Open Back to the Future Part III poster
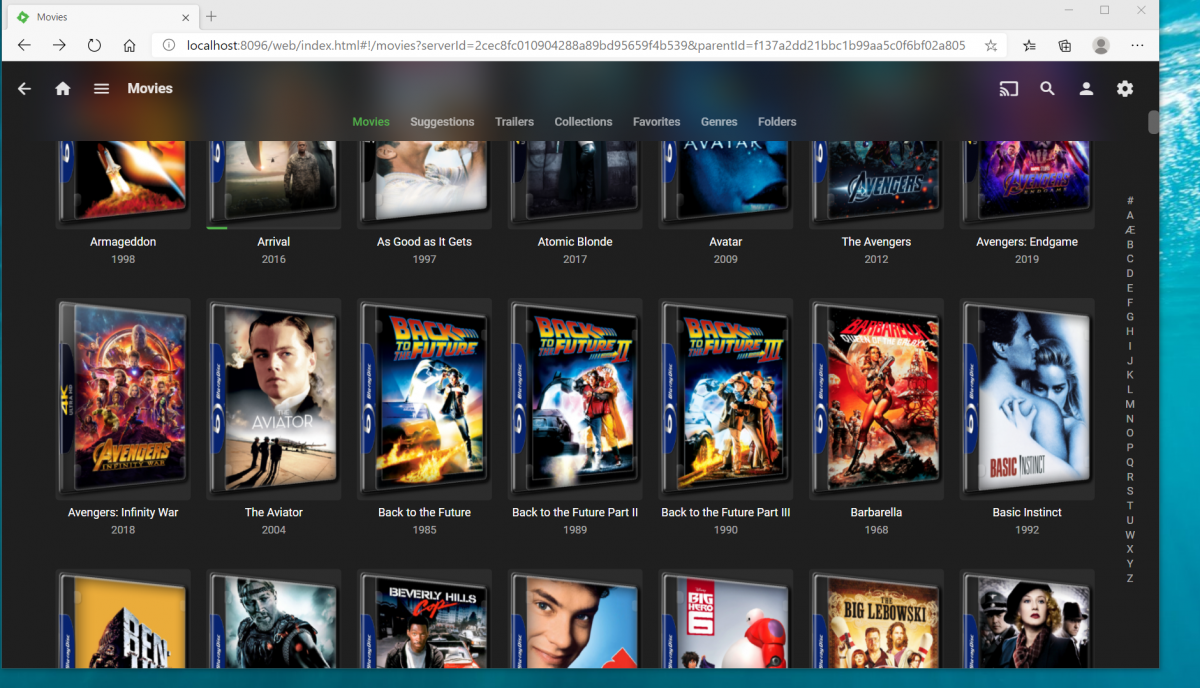The image size is (1200, 688). pos(726,399)
